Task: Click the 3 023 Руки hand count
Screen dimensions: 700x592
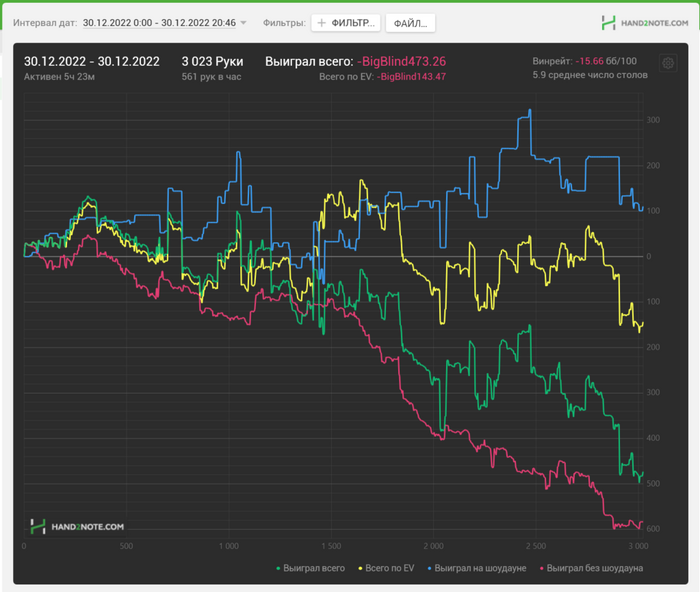Action: tap(212, 62)
